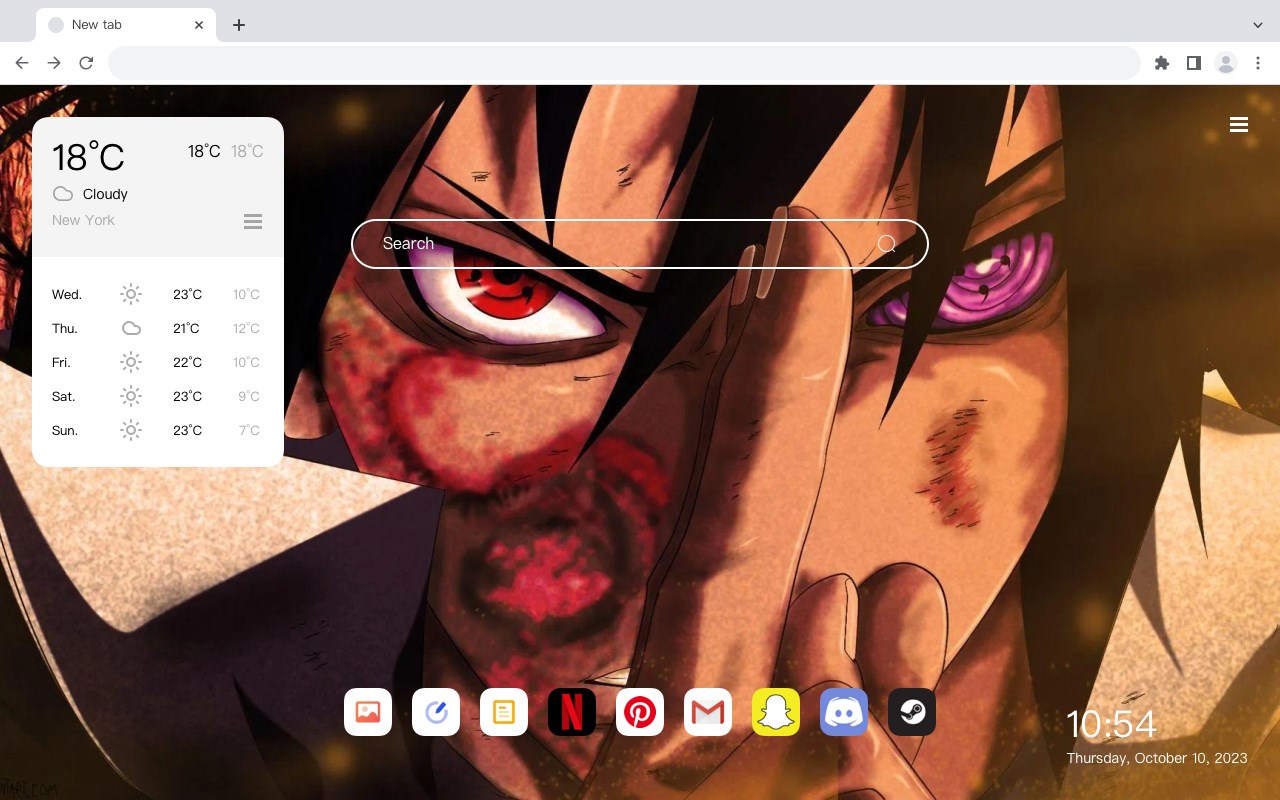Screen dimensions: 1280x800
Task: Open the Chrome profile avatar
Action: [1226, 63]
